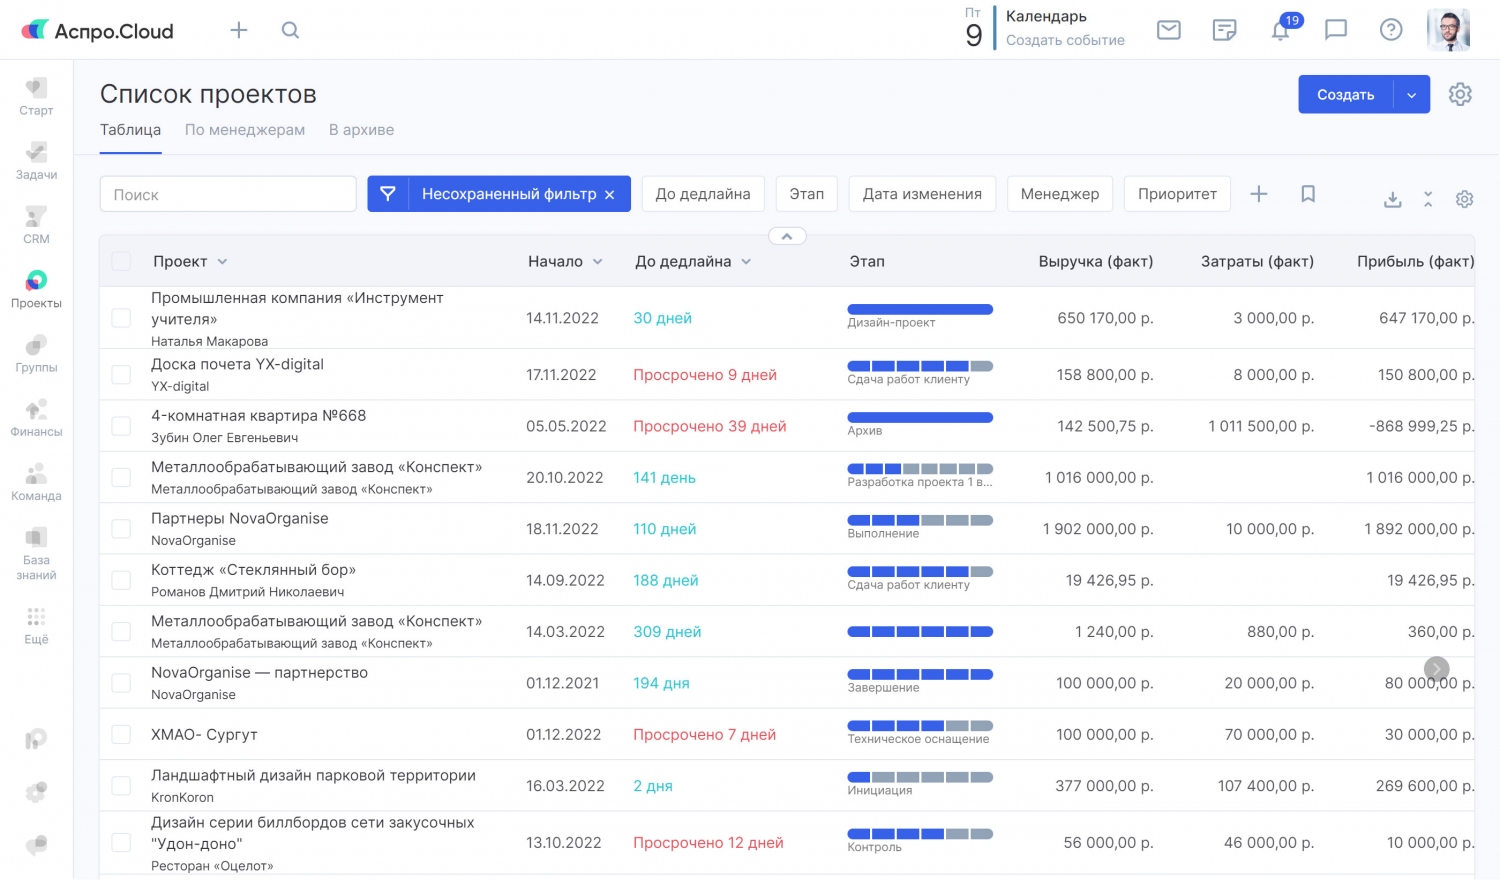Open the CRM section in sidebar

coord(36,224)
